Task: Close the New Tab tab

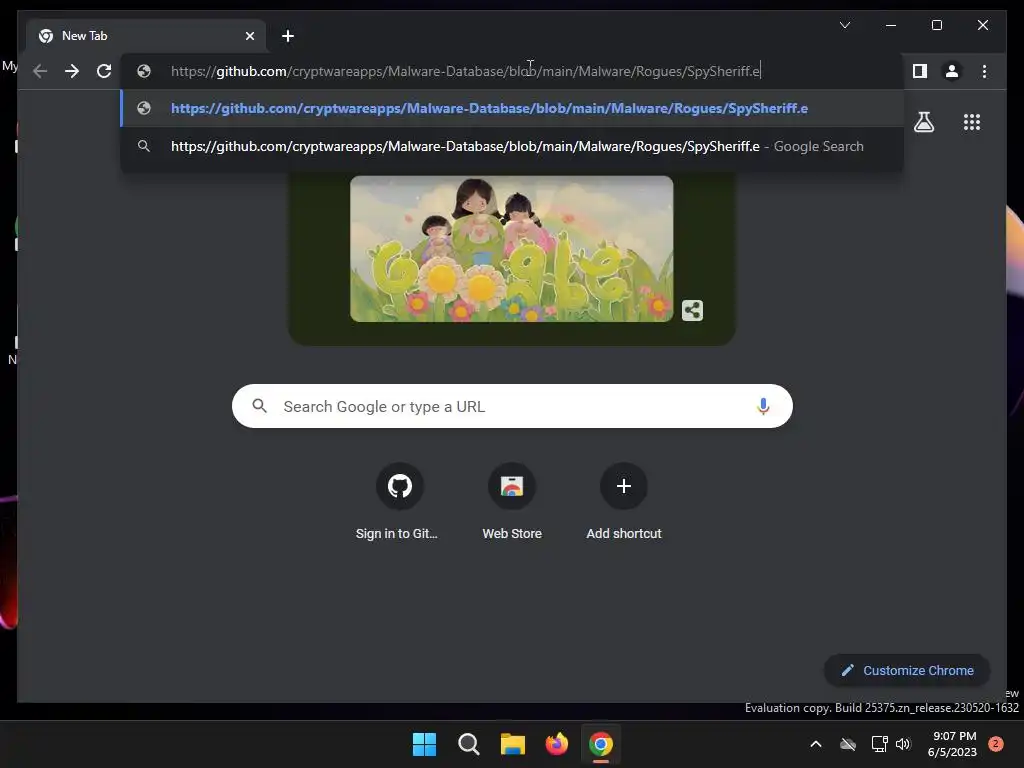Action: click(x=249, y=36)
